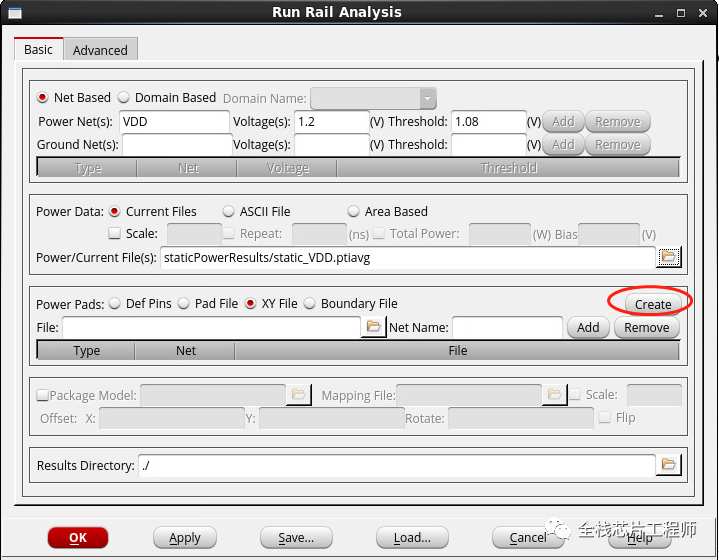Select Def Pins for power pads
Viewport: 719px width, 560px height.
coord(115,304)
